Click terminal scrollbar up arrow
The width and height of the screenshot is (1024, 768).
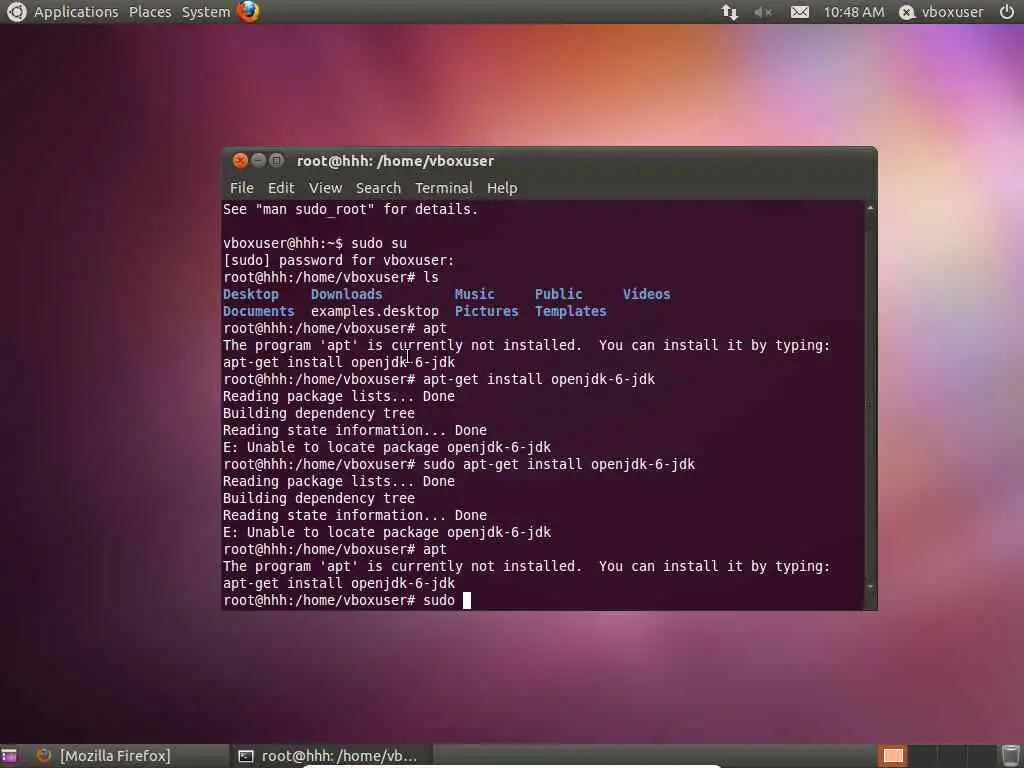point(870,208)
